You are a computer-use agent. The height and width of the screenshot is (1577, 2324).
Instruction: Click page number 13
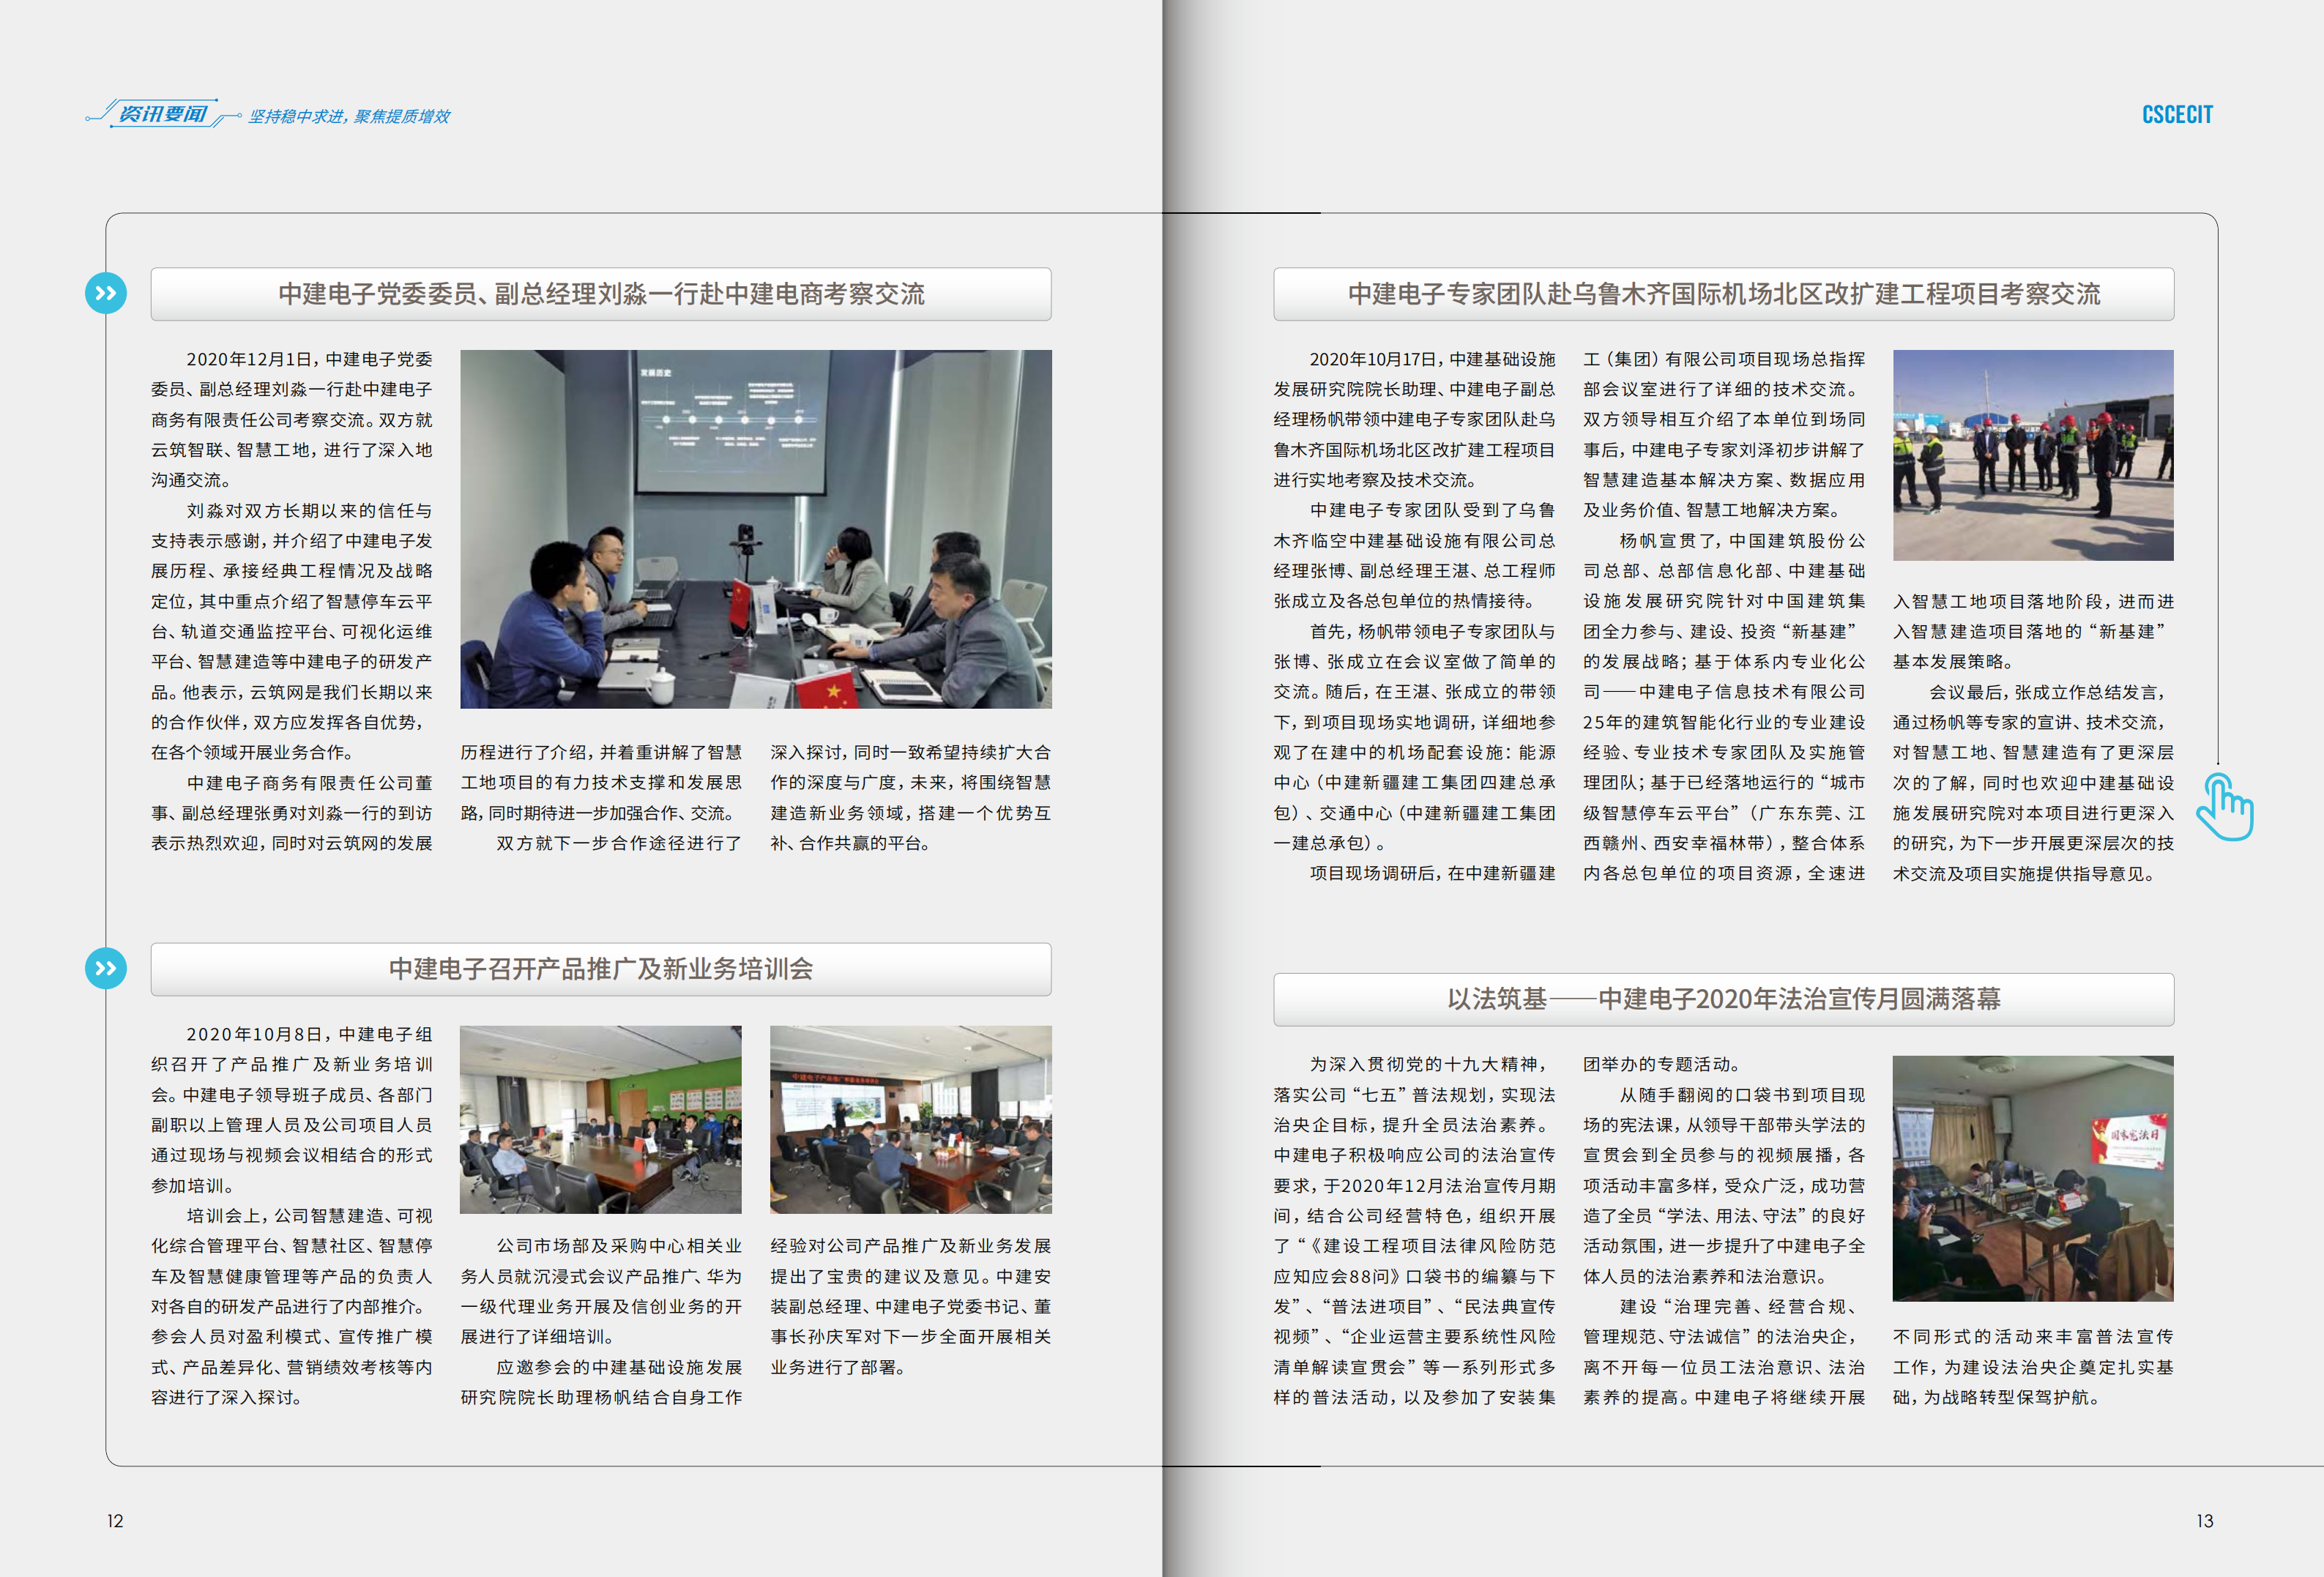2205,1521
